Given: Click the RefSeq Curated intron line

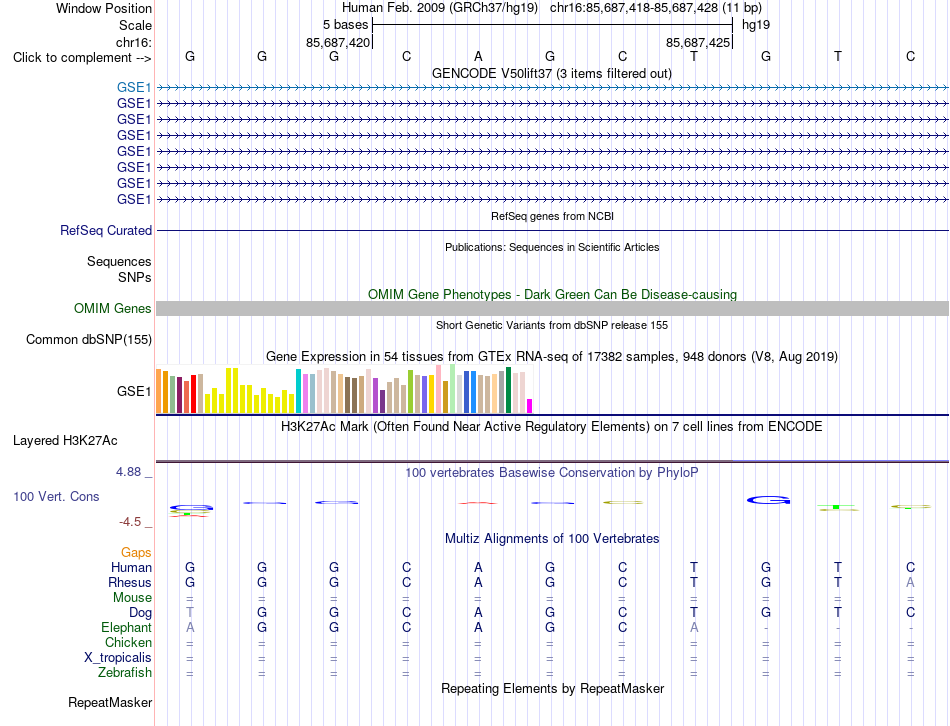Looking at the screenshot, I should coord(552,230).
